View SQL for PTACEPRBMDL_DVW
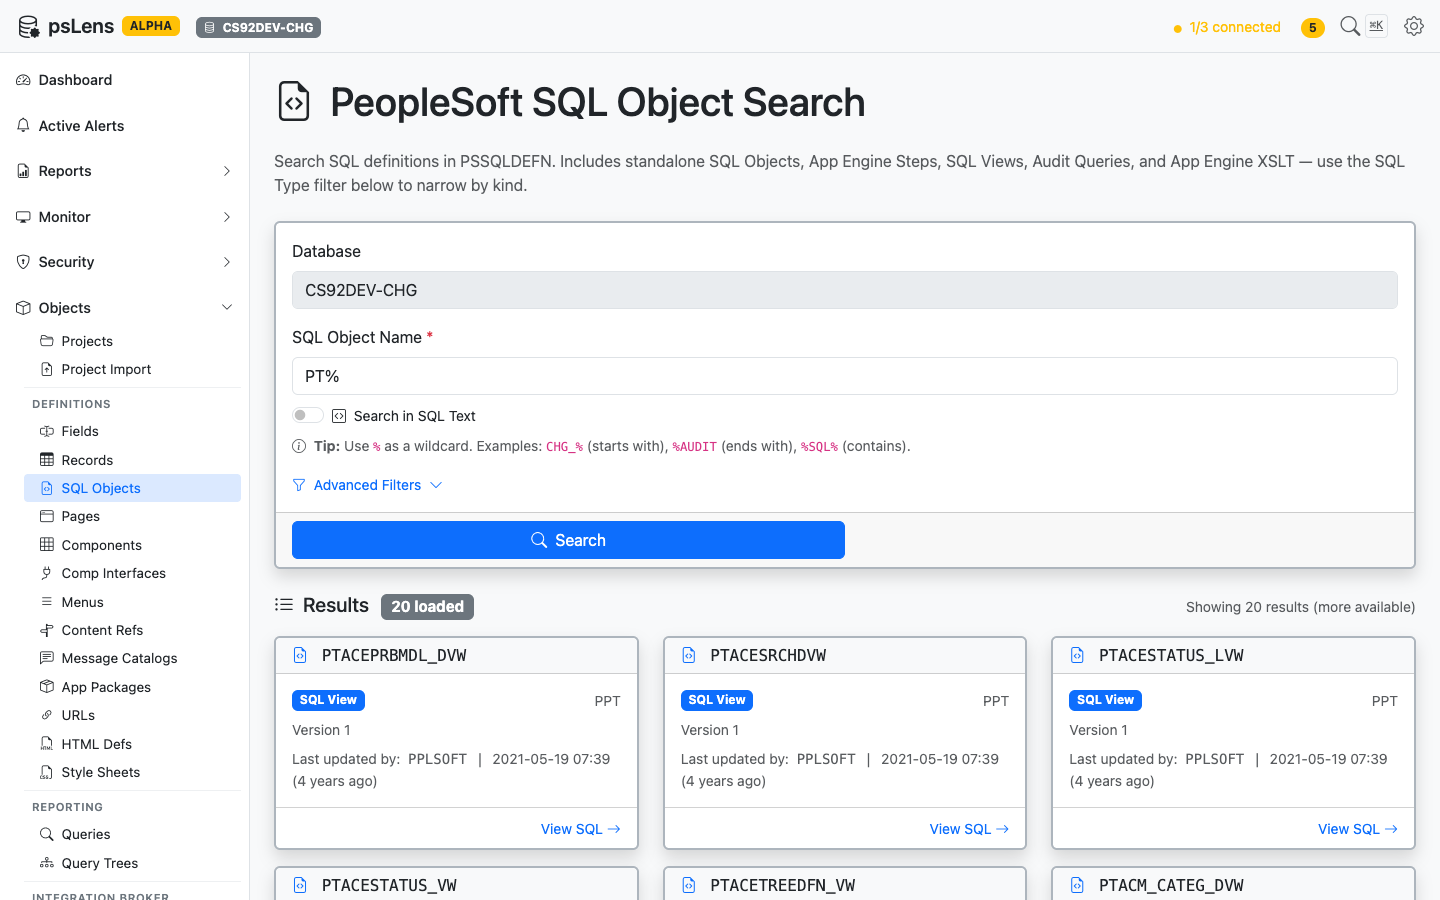This screenshot has height=900, width=1440. pos(581,829)
